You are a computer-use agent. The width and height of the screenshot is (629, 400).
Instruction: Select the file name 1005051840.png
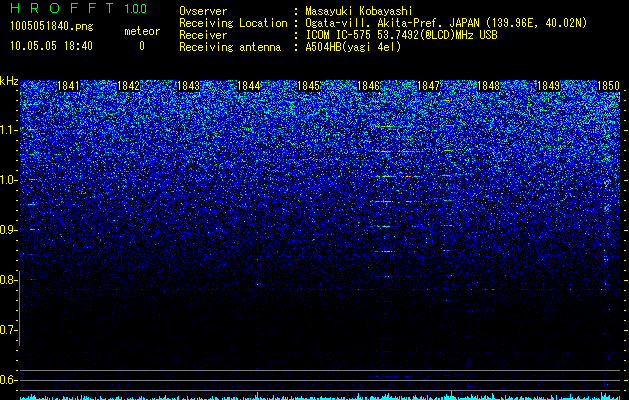[x=52, y=27]
